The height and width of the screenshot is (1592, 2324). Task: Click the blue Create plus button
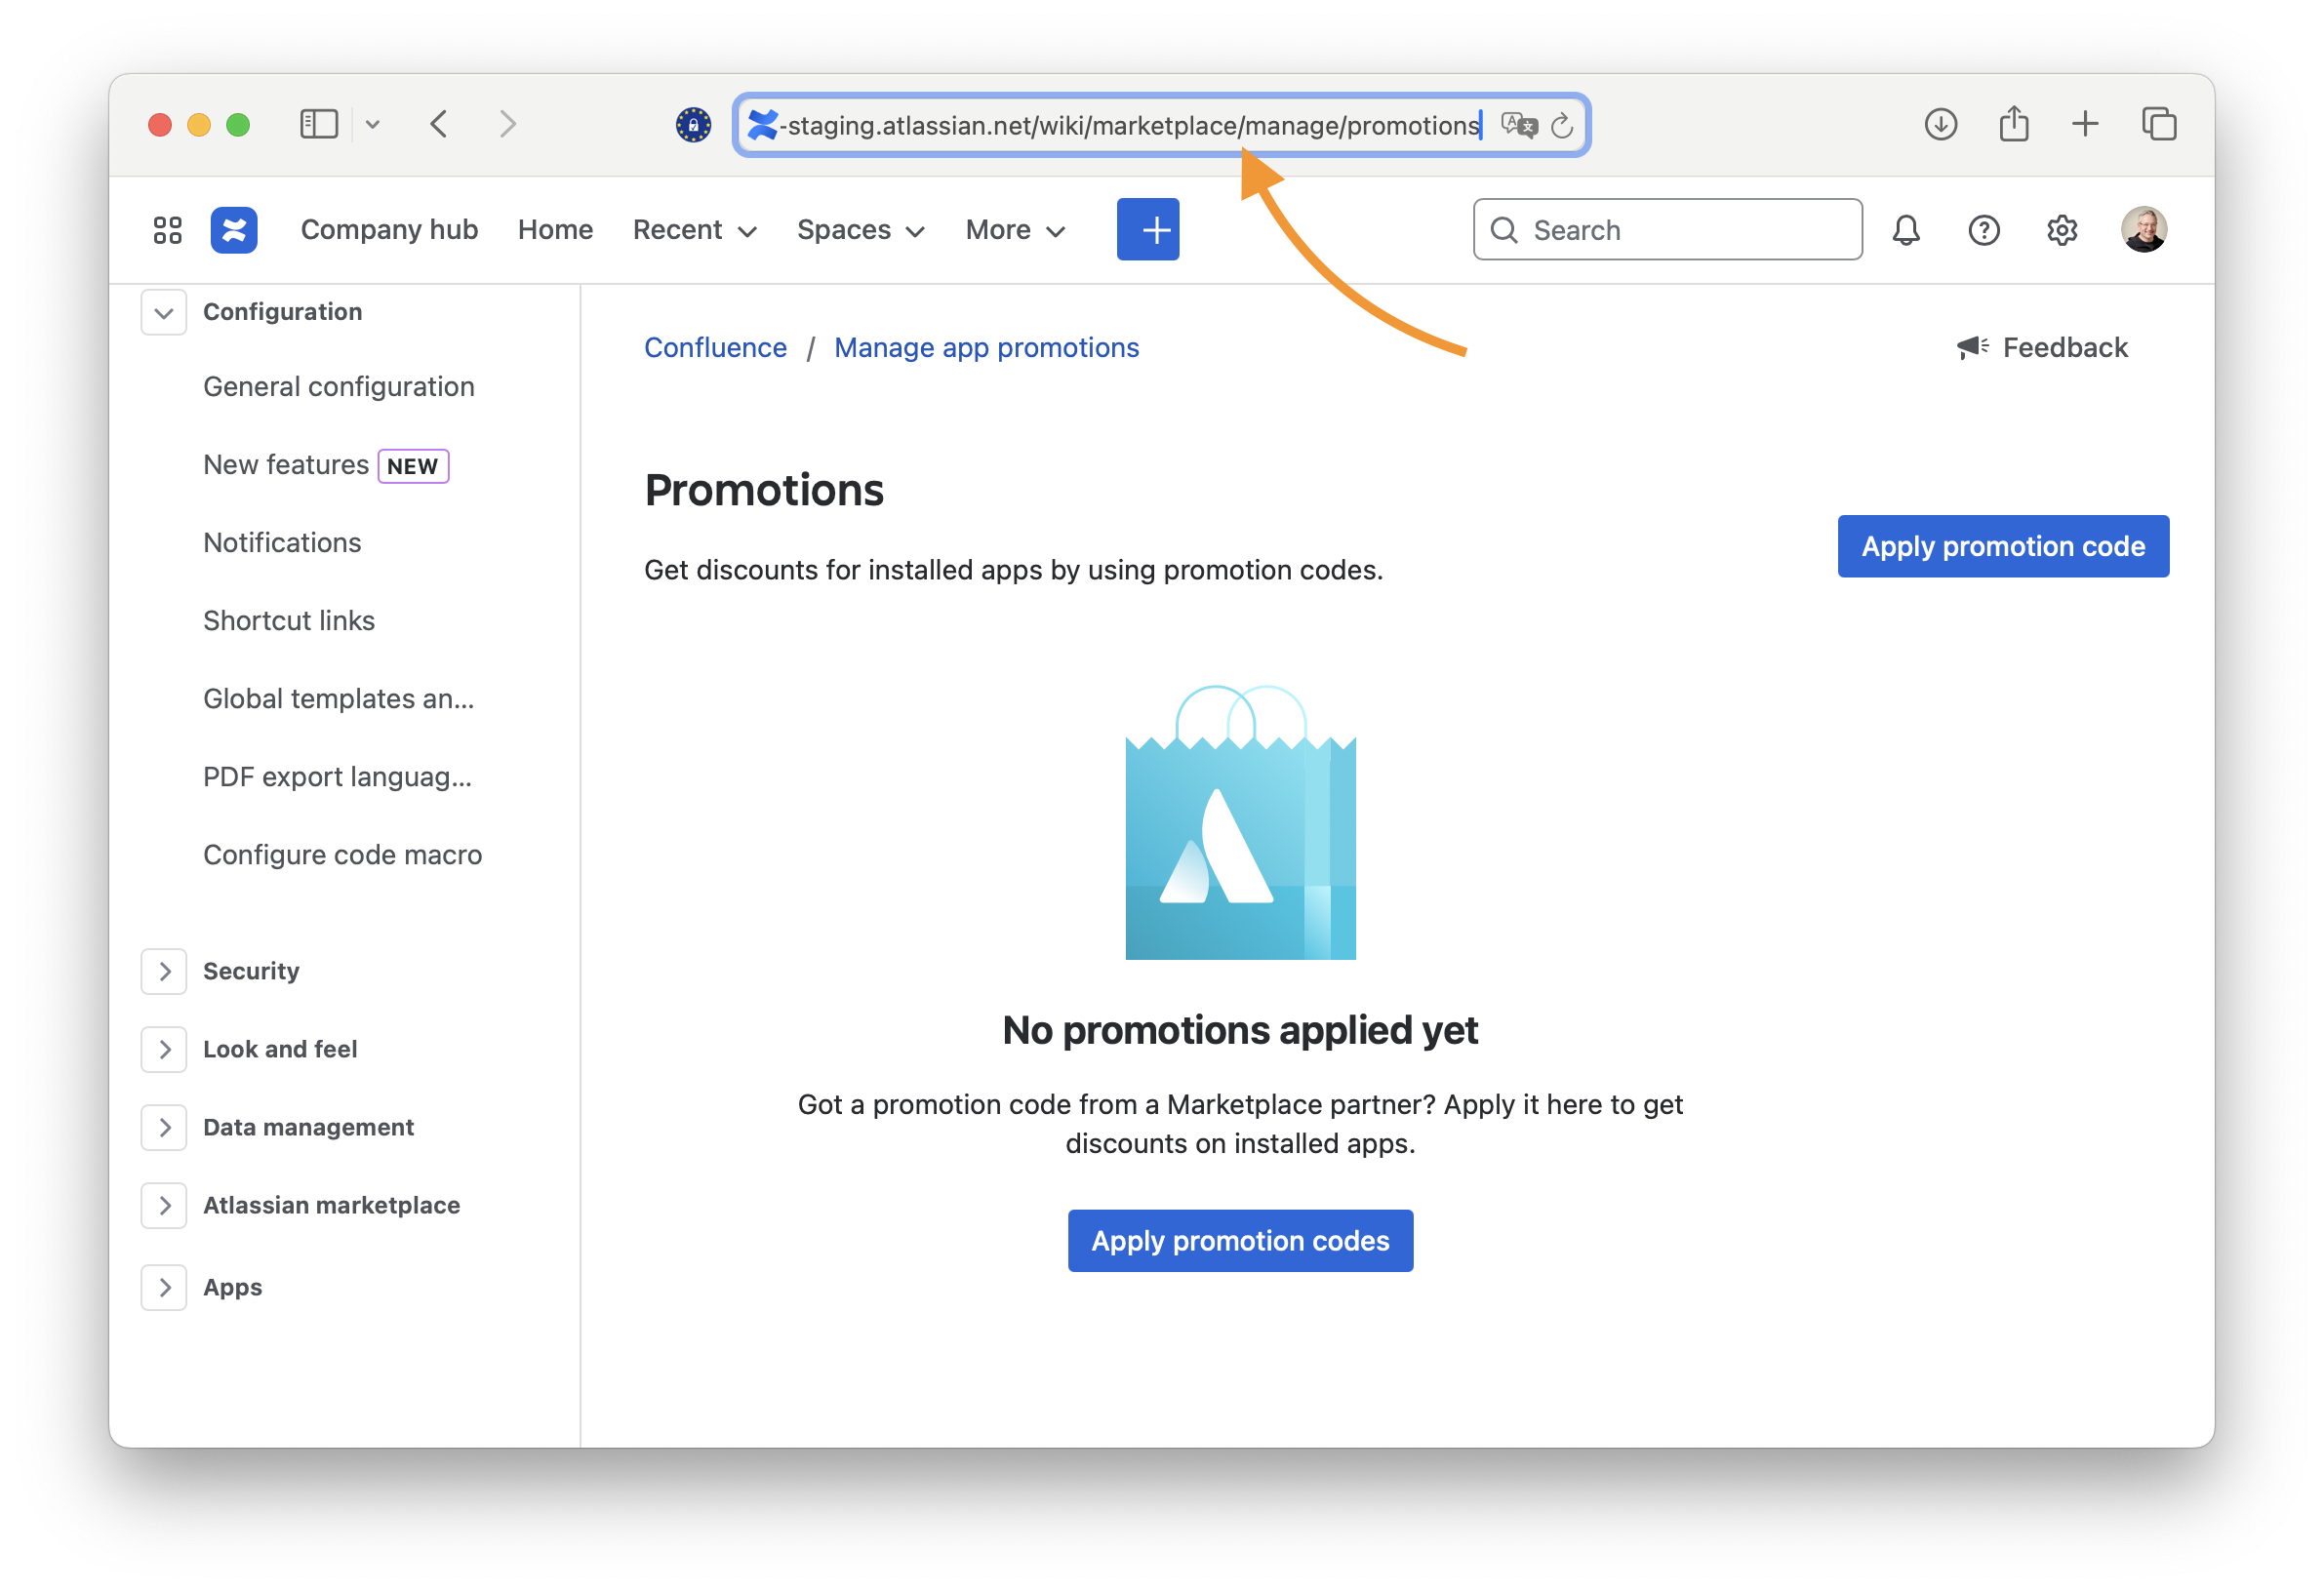1148,230
